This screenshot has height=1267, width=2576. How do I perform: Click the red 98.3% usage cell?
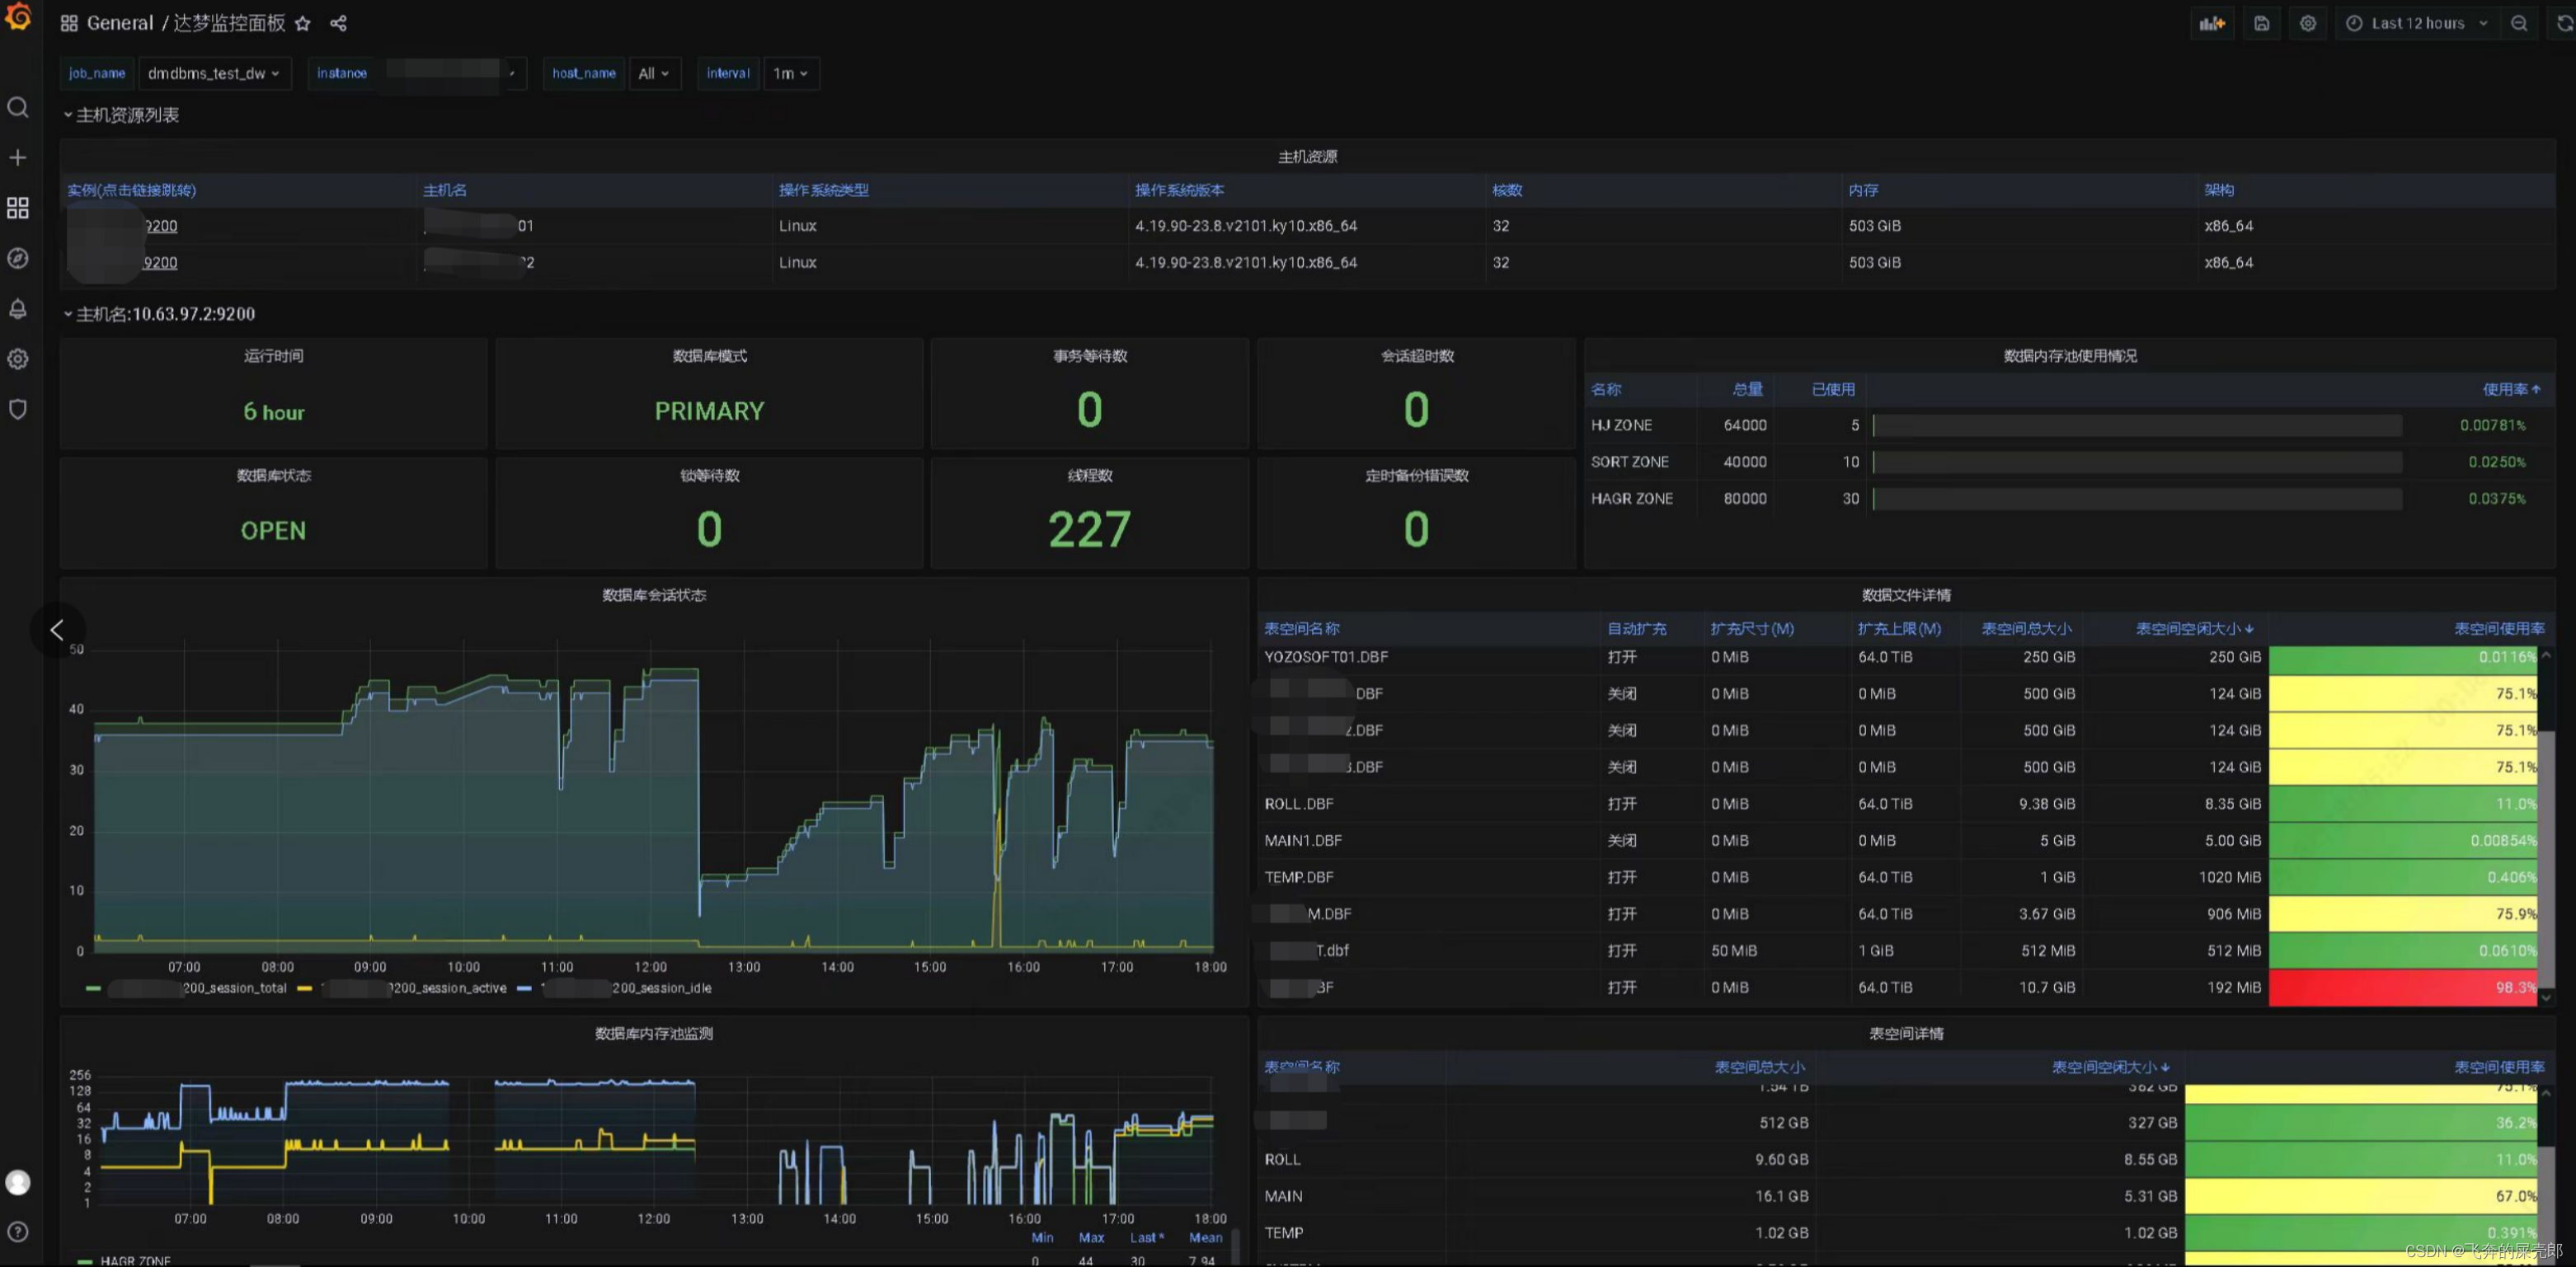2402,988
